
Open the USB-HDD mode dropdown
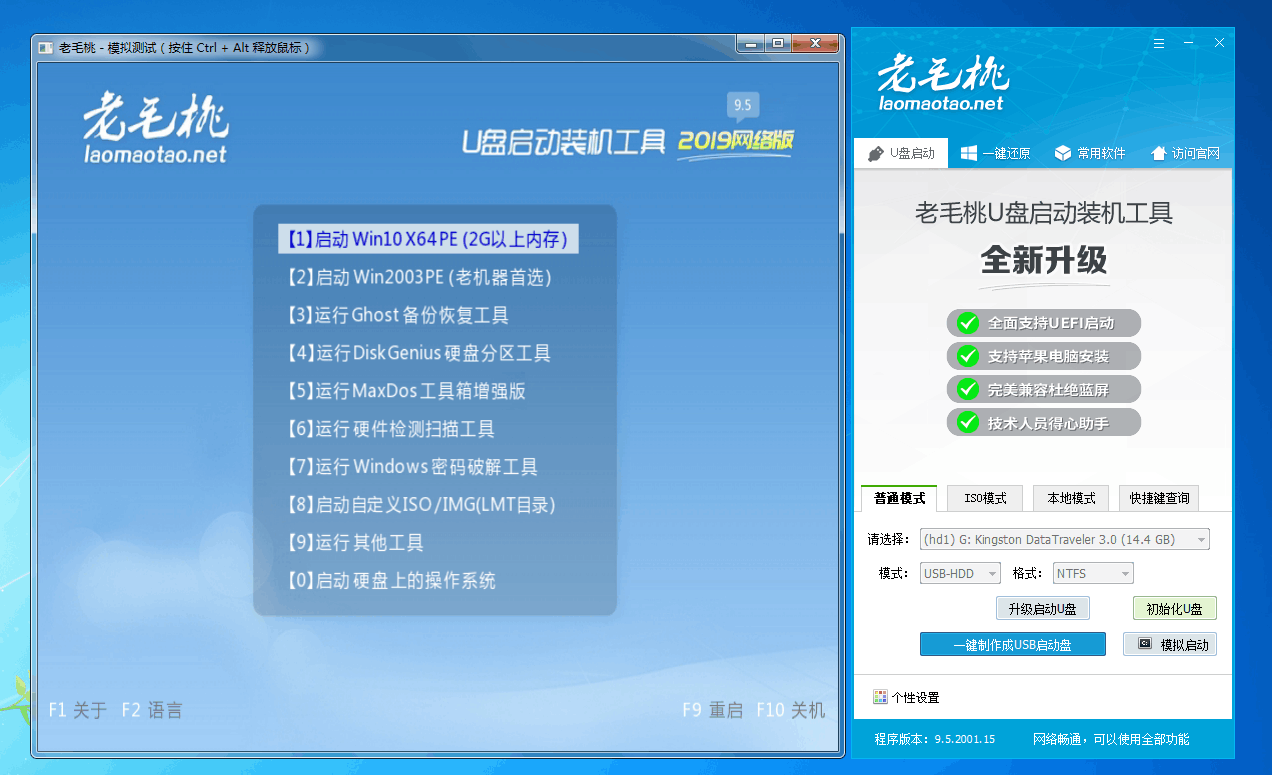960,573
